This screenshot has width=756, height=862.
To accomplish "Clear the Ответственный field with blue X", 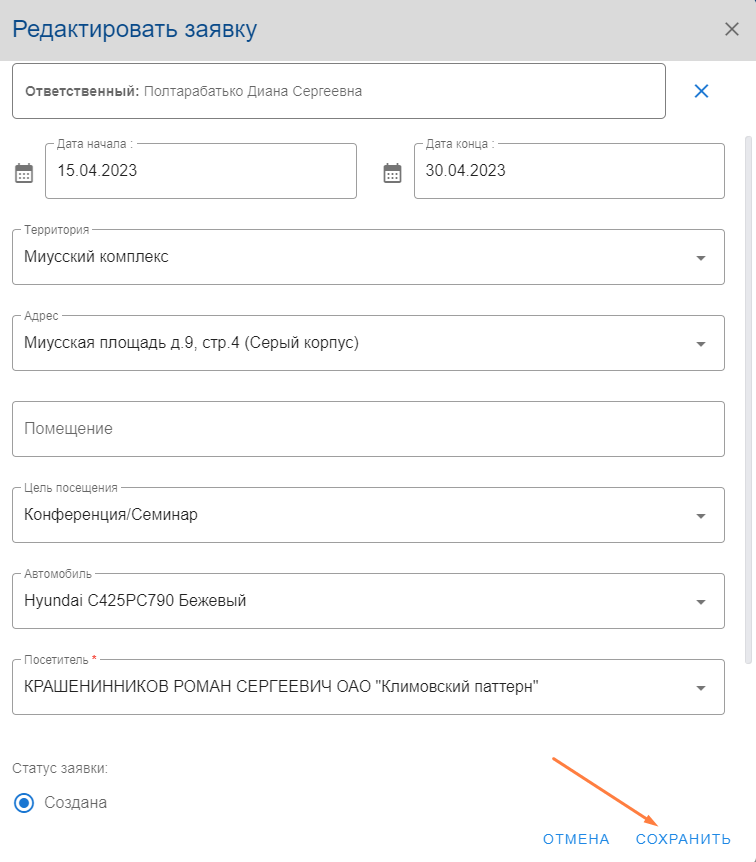I will (x=701, y=91).
